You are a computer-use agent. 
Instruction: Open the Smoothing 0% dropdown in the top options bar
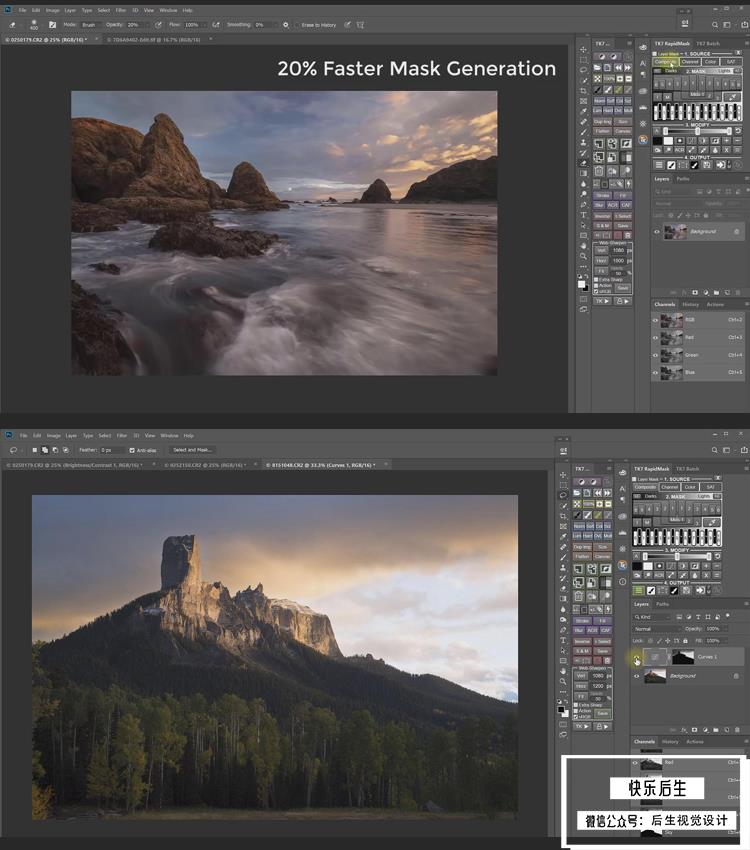pyautogui.click(x=266, y=25)
